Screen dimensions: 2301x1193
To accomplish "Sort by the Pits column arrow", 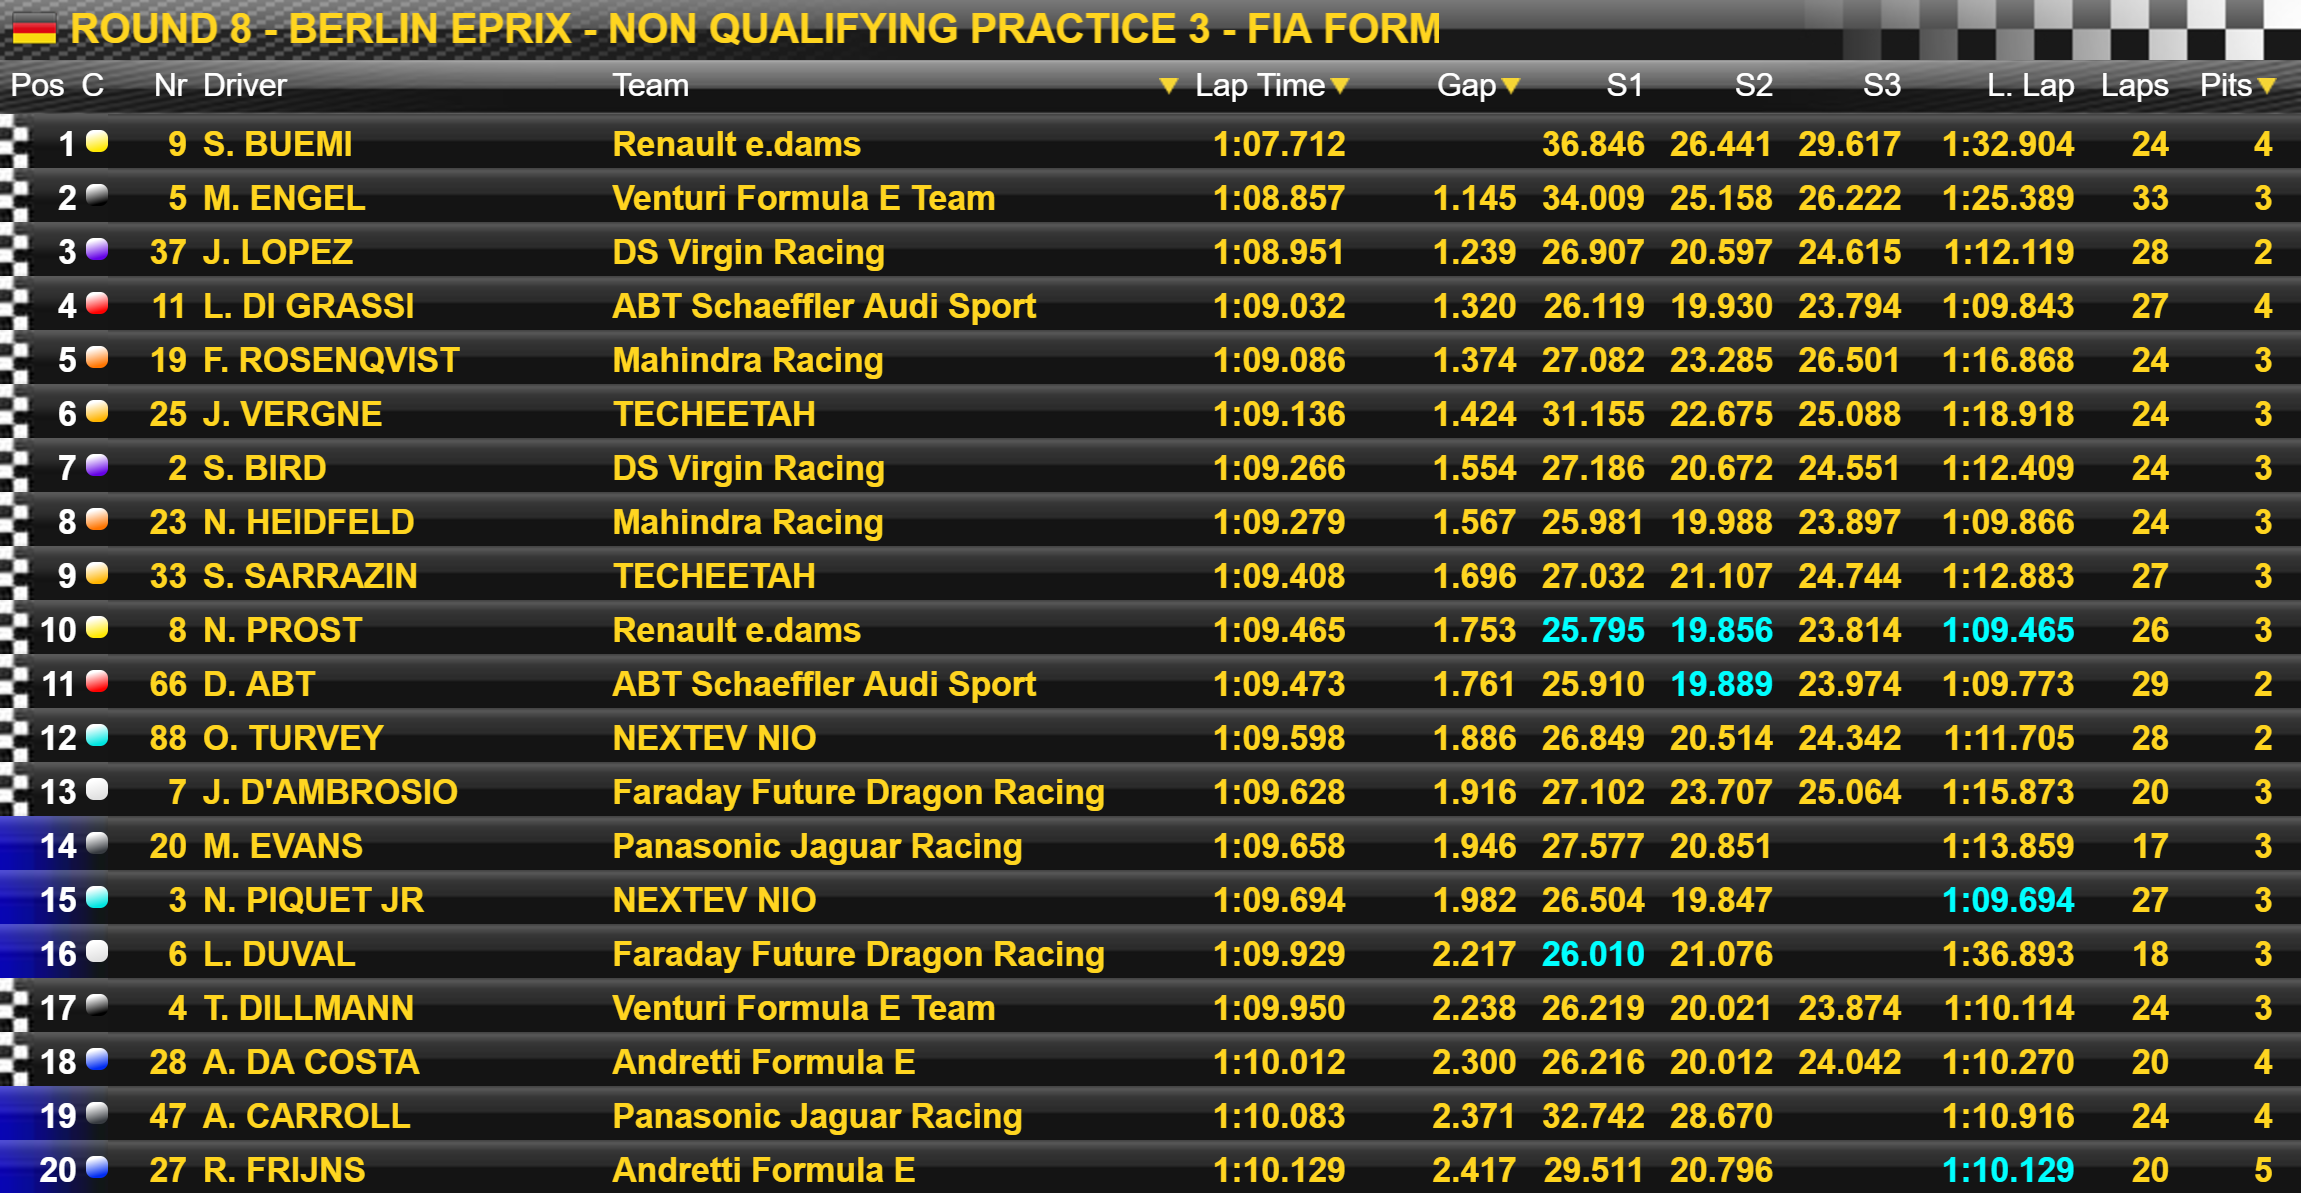I will (x=2266, y=86).
